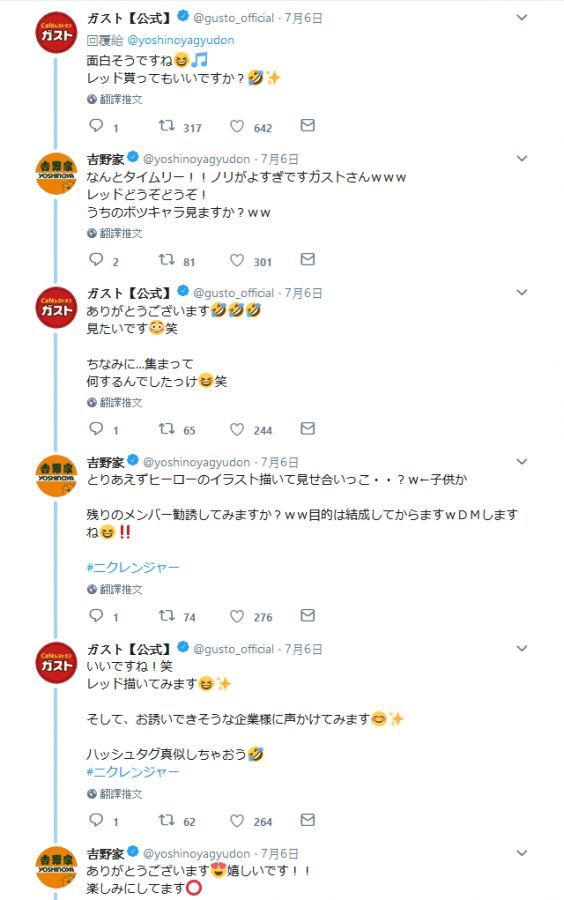Open the more-options chevron on first Gusto tweet
The width and height of the screenshot is (564, 900).
(x=522, y=18)
